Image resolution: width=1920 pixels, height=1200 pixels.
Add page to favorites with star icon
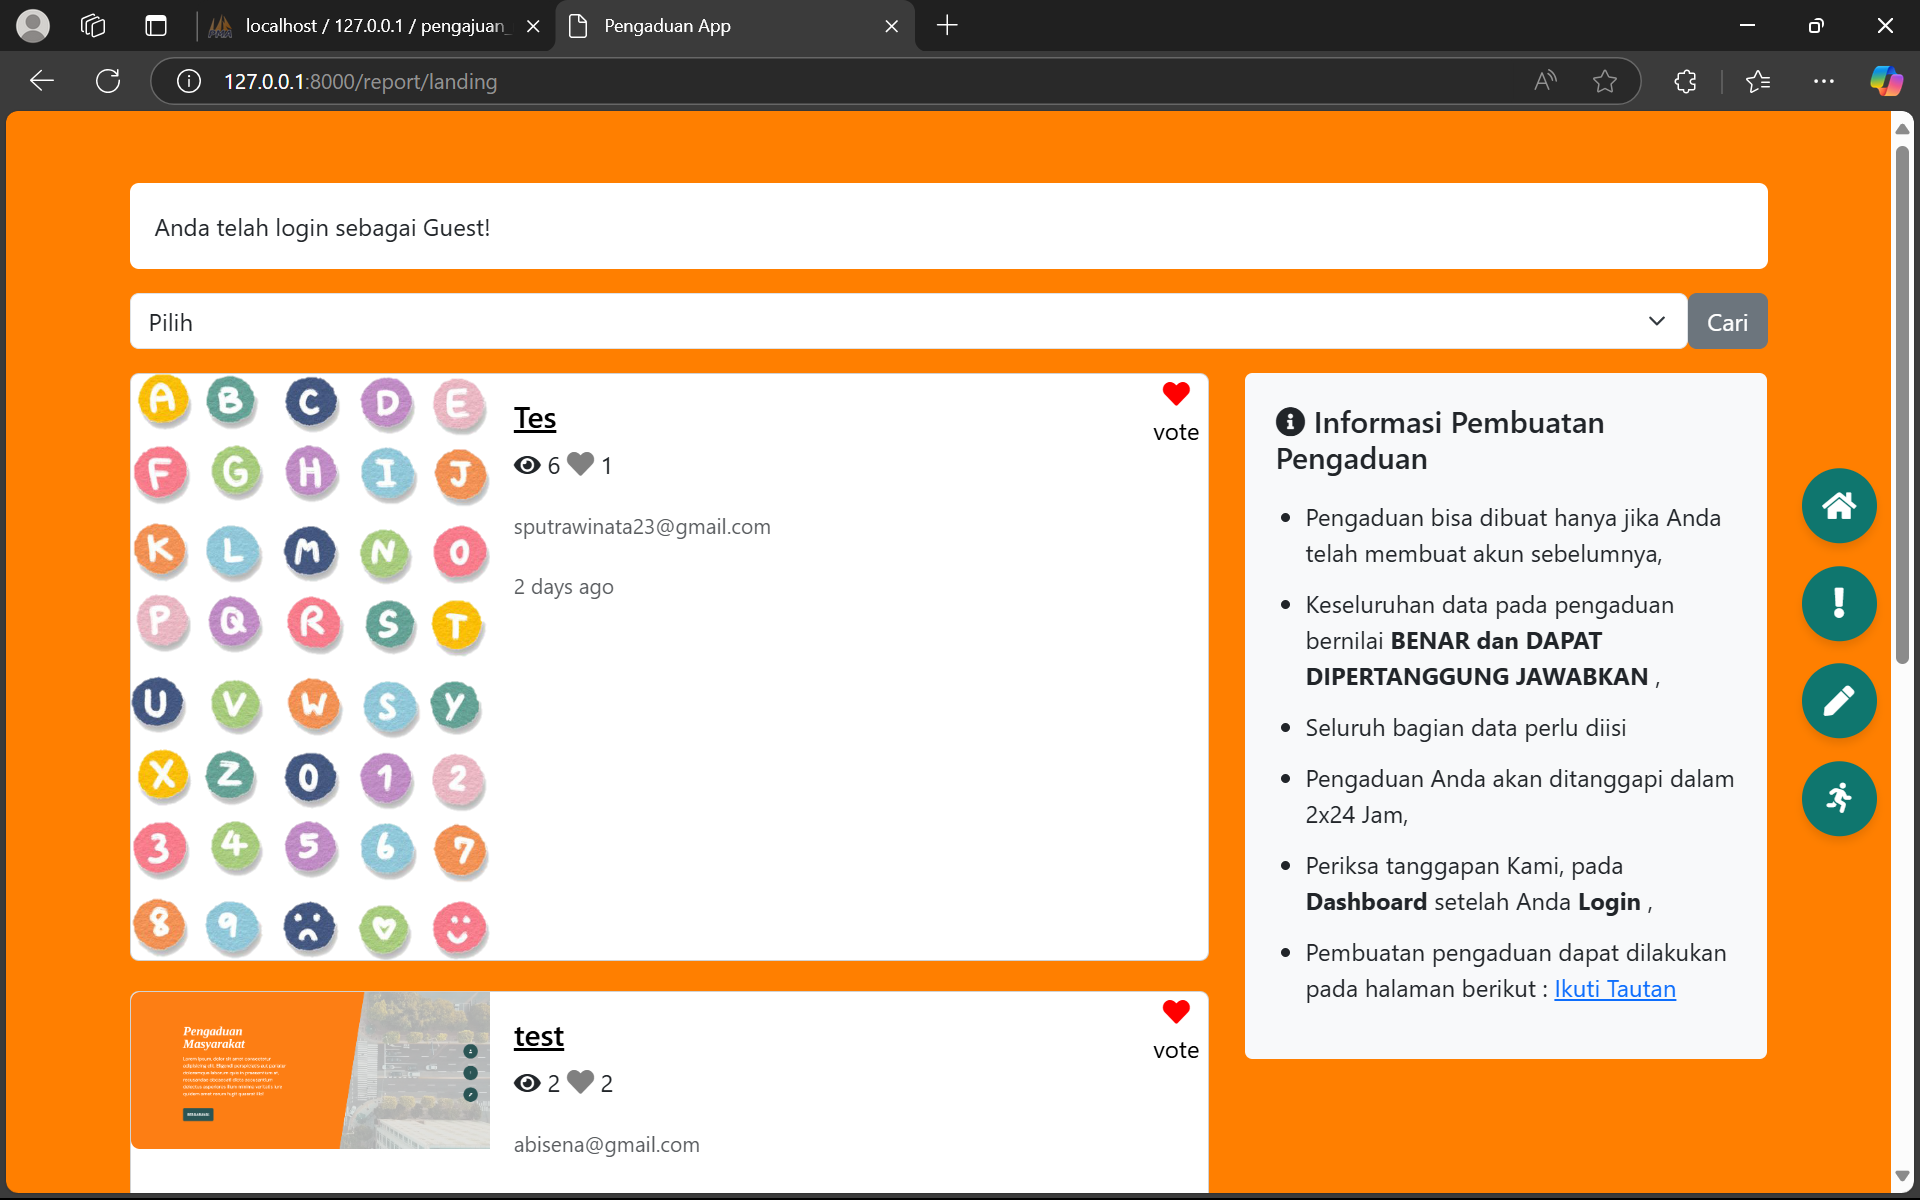[1604, 82]
